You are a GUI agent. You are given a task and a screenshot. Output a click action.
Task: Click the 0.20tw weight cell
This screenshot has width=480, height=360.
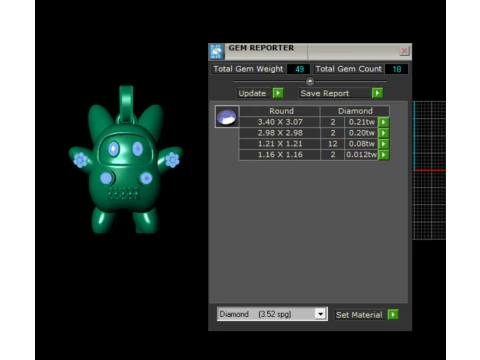pyautogui.click(x=361, y=133)
